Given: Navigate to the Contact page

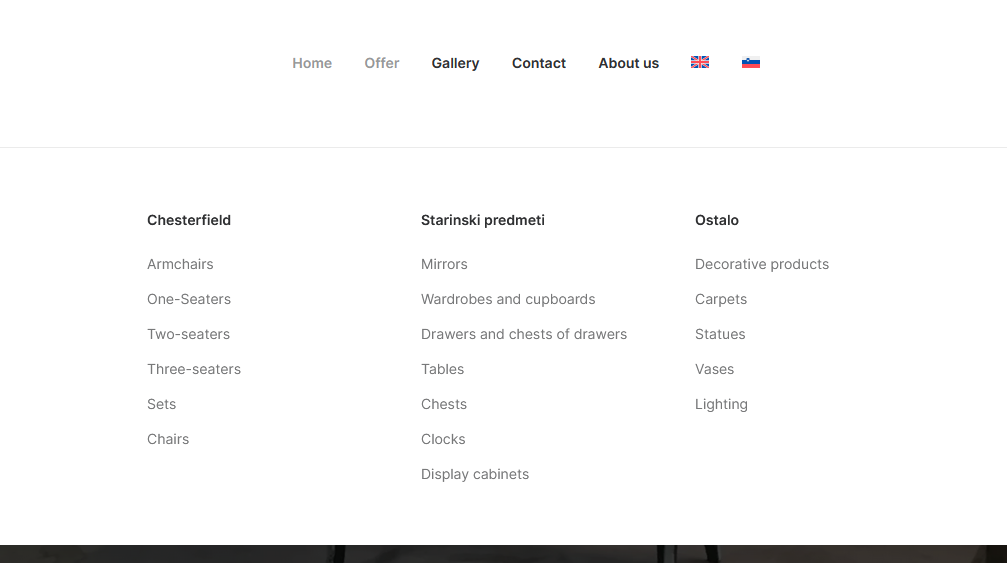Looking at the screenshot, I should pyautogui.click(x=539, y=63).
